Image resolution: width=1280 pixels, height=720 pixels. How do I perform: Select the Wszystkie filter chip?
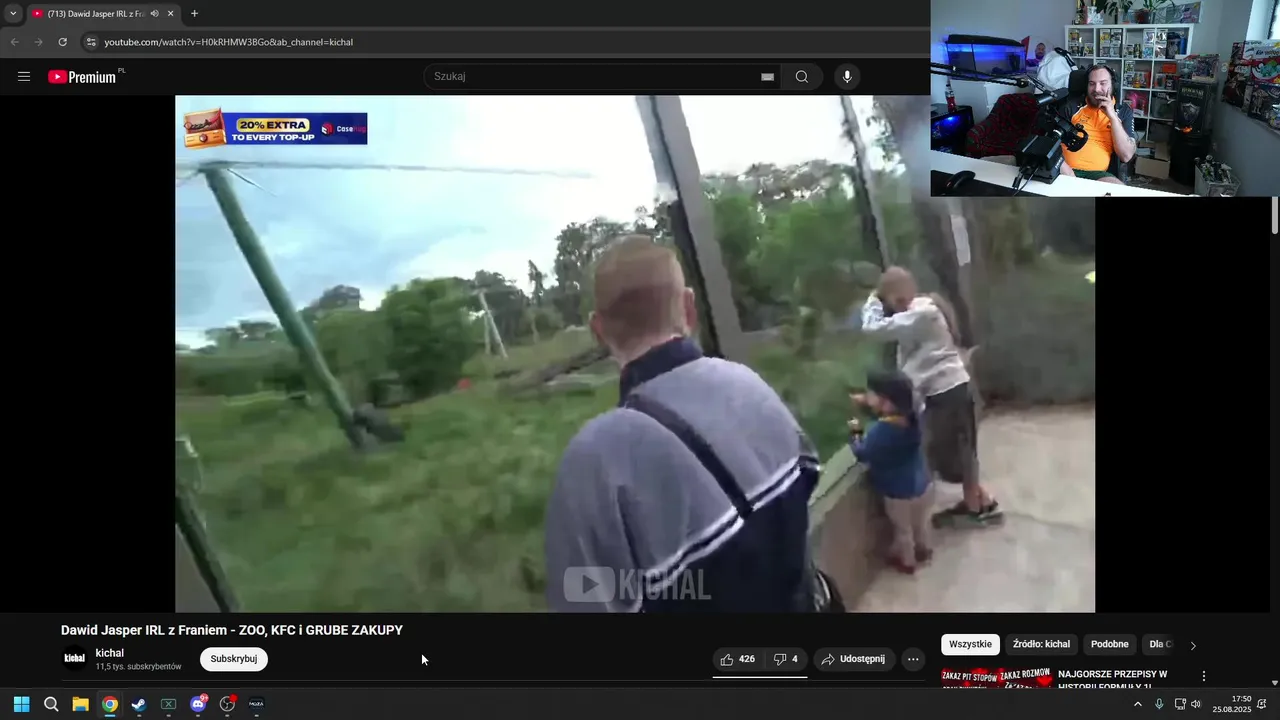pos(970,645)
